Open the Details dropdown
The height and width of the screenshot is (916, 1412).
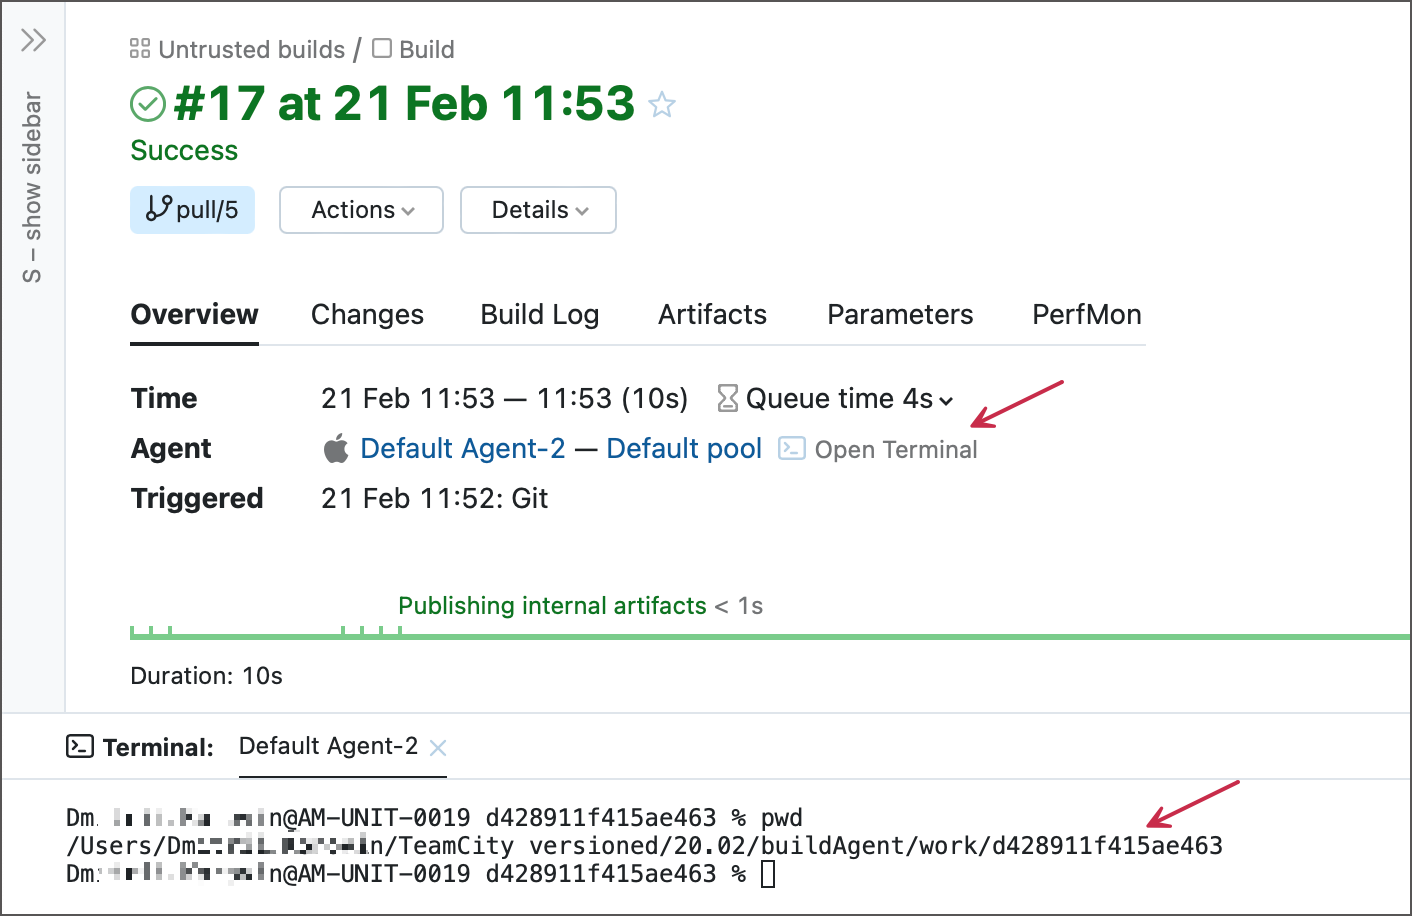[538, 210]
